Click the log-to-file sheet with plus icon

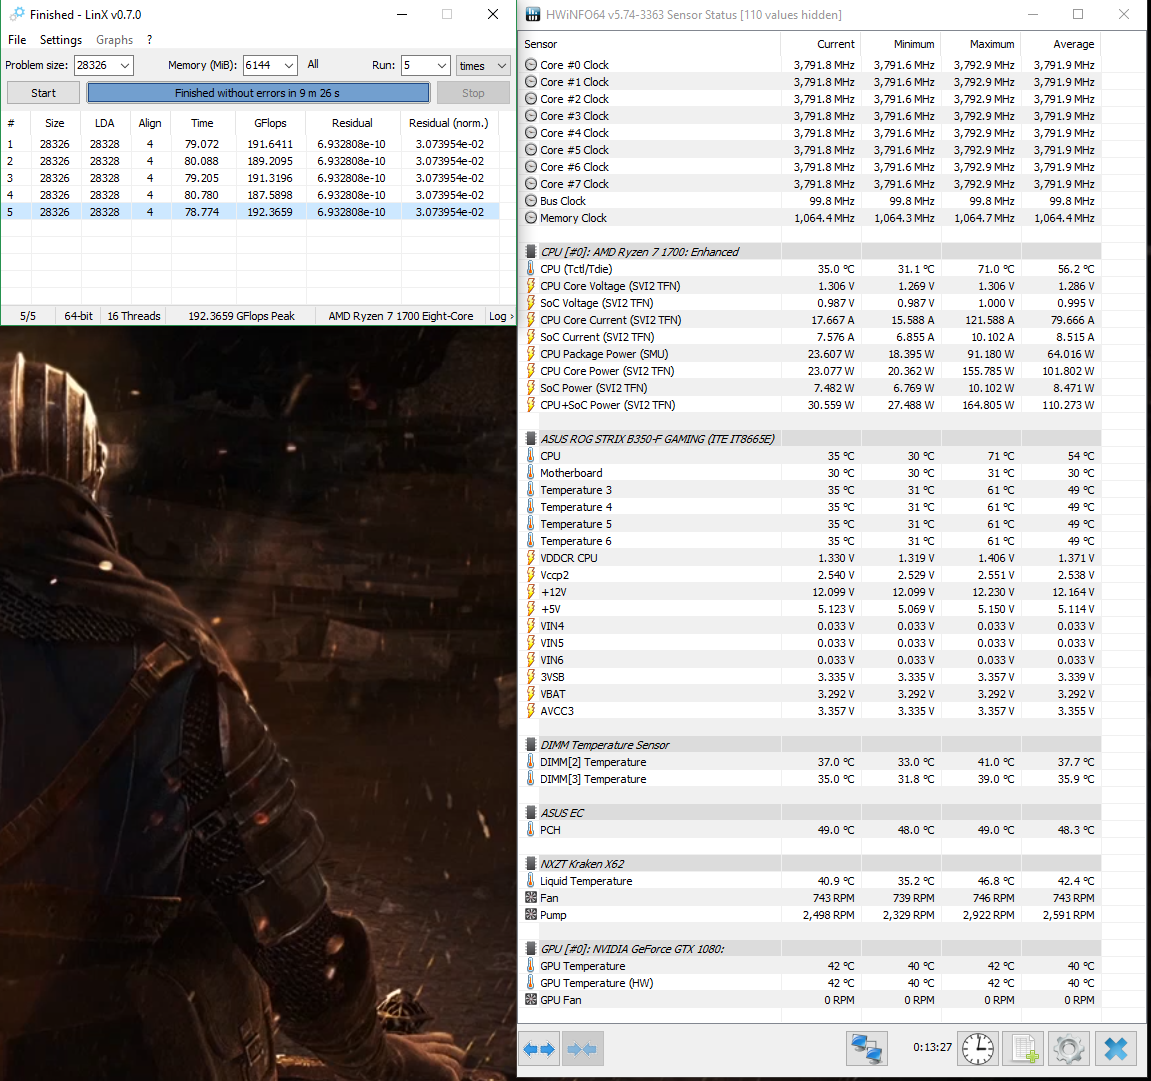(x=1024, y=1049)
